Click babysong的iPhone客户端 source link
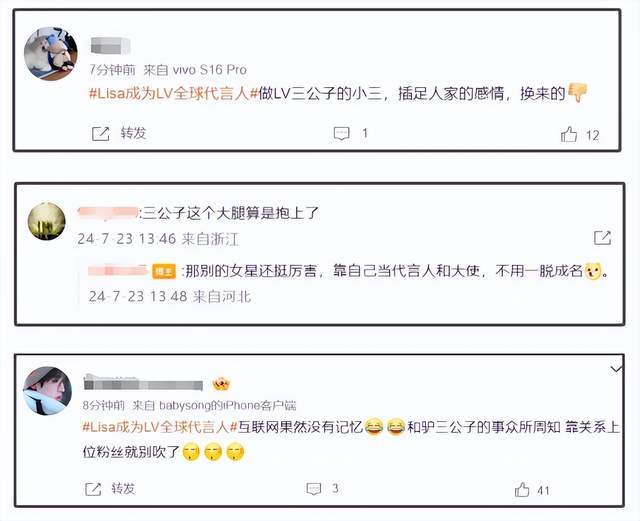The width and height of the screenshot is (640, 521). tap(227, 405)
